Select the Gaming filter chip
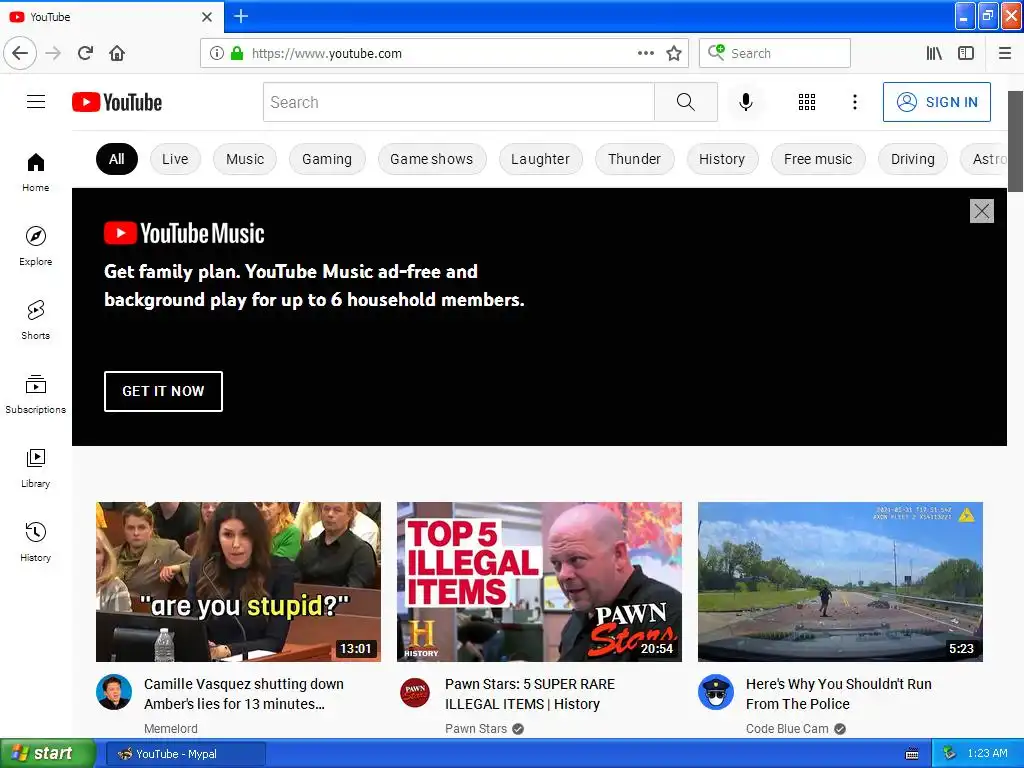The width and height of the screenshot is (1024, 768). tap(327, 159)
